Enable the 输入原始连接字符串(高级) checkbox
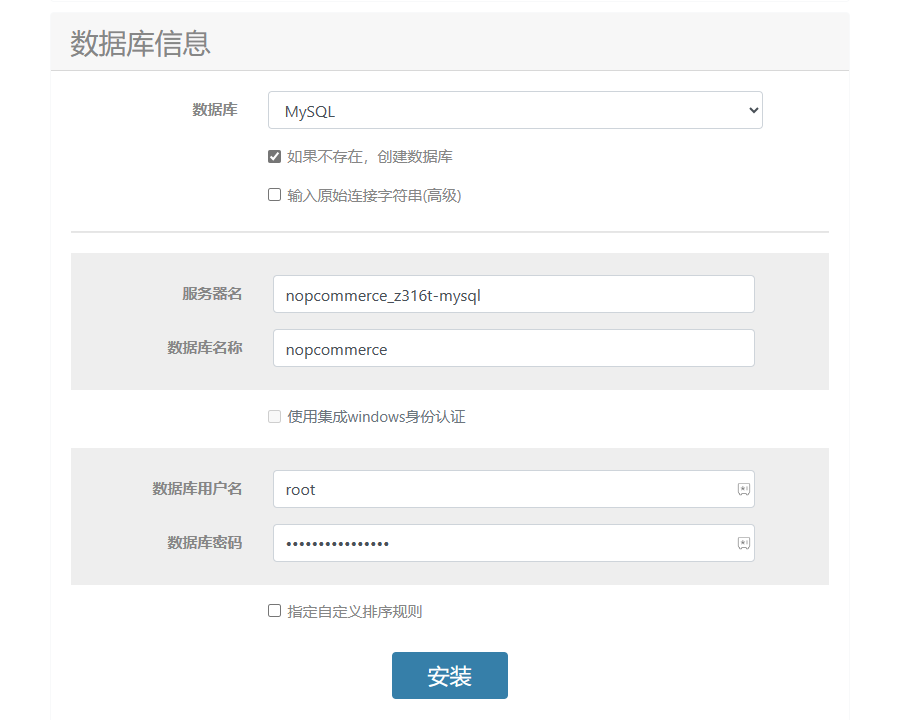The image size is (917, 720). [274, 195]
